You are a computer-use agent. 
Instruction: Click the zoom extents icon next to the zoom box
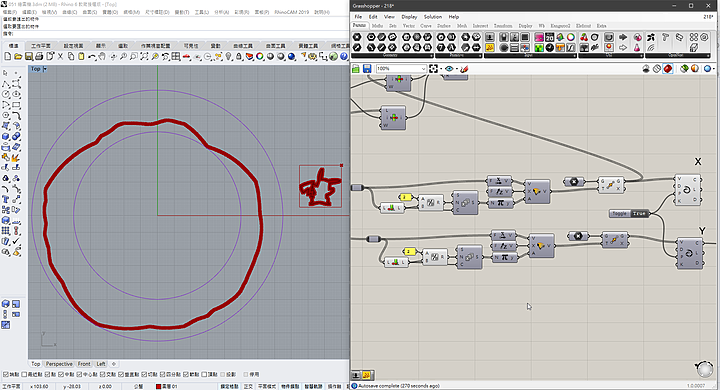[433, 68]
